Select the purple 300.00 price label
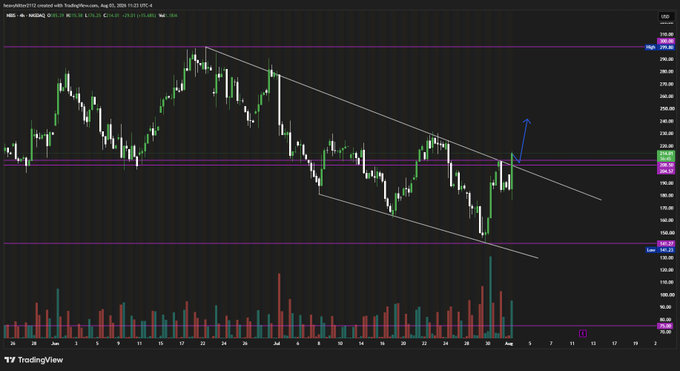The image size is (680, 371). pos(666,42)
